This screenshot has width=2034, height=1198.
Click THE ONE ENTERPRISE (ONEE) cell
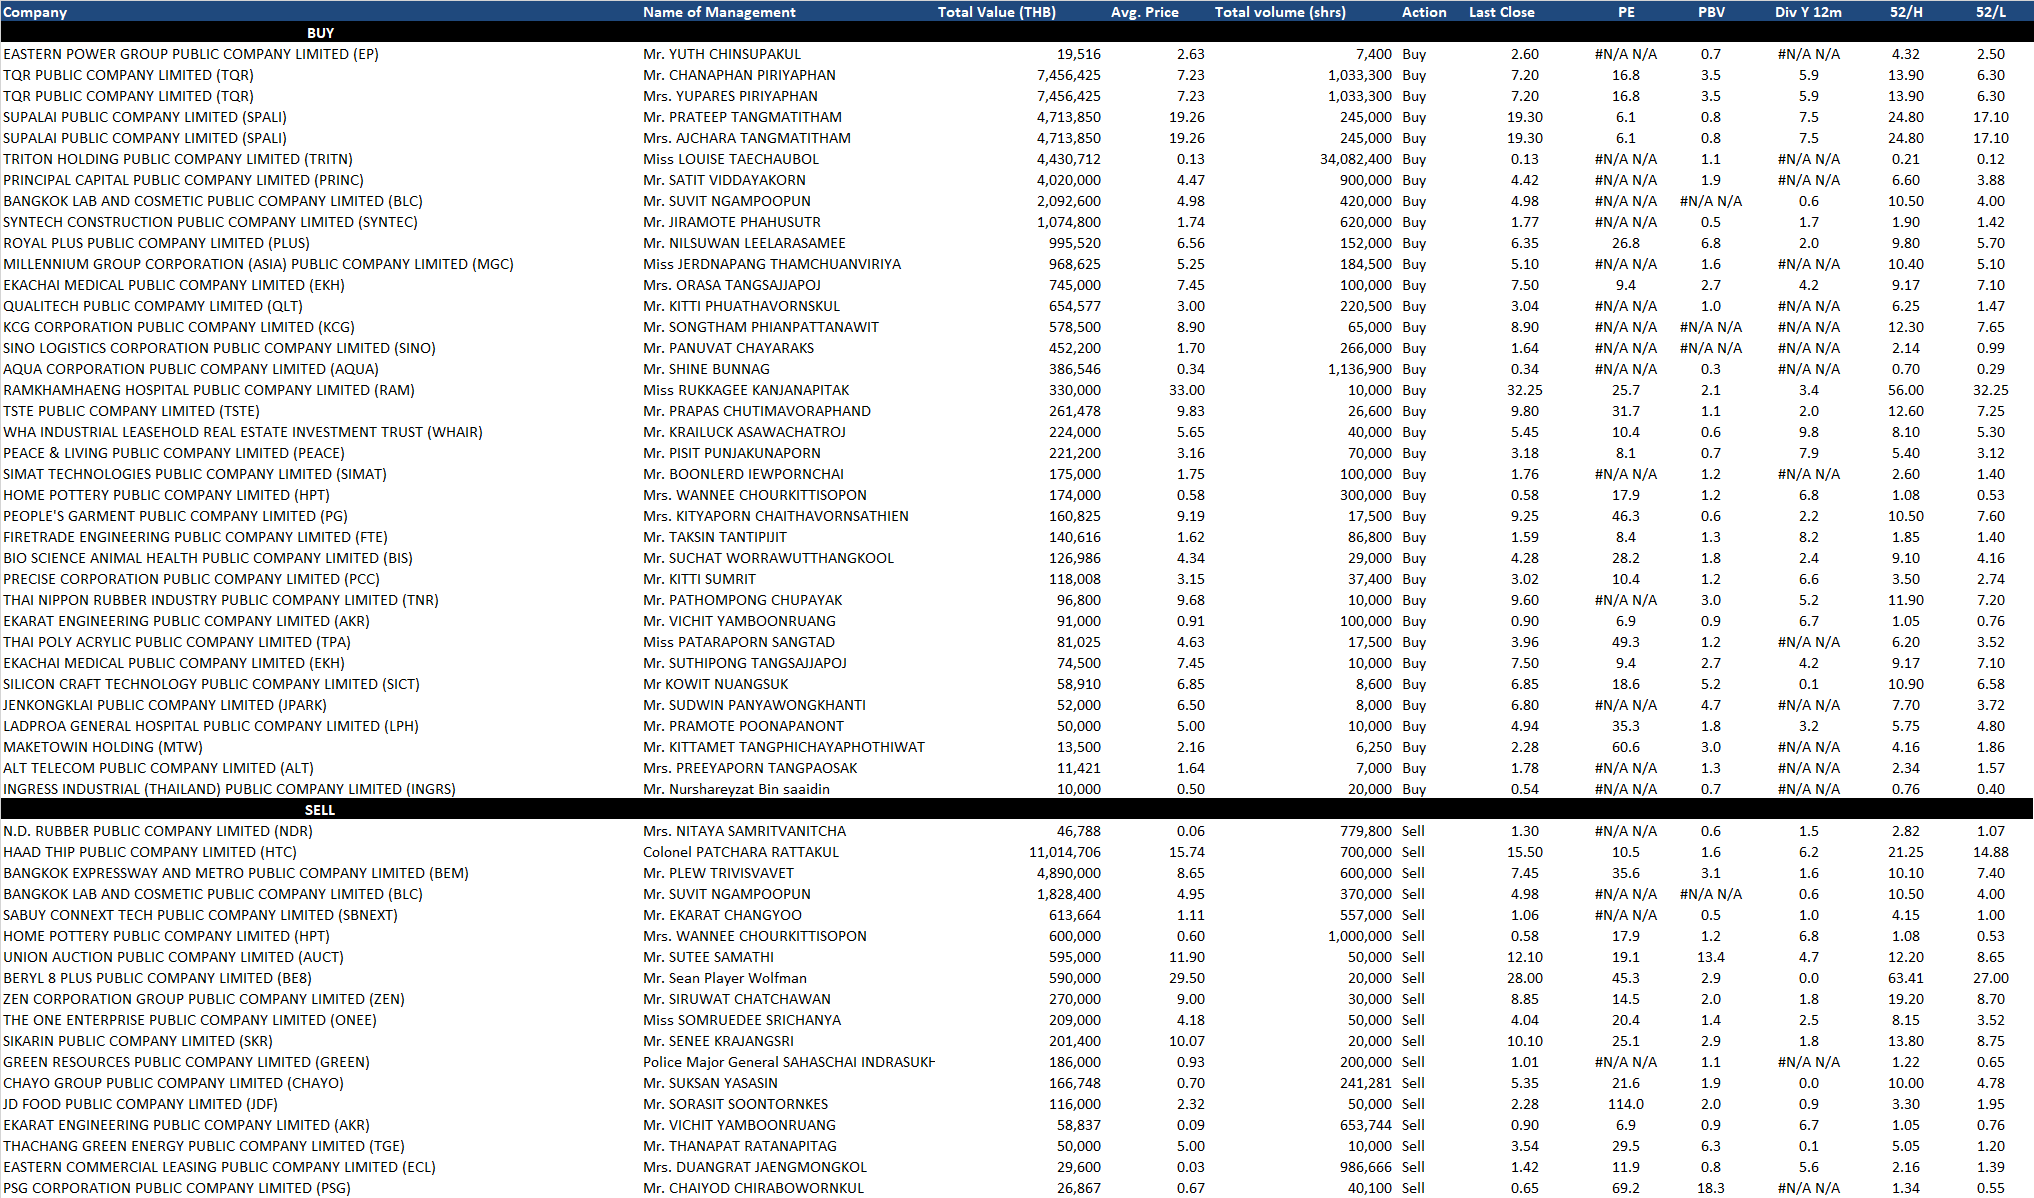click(190, 1020)
